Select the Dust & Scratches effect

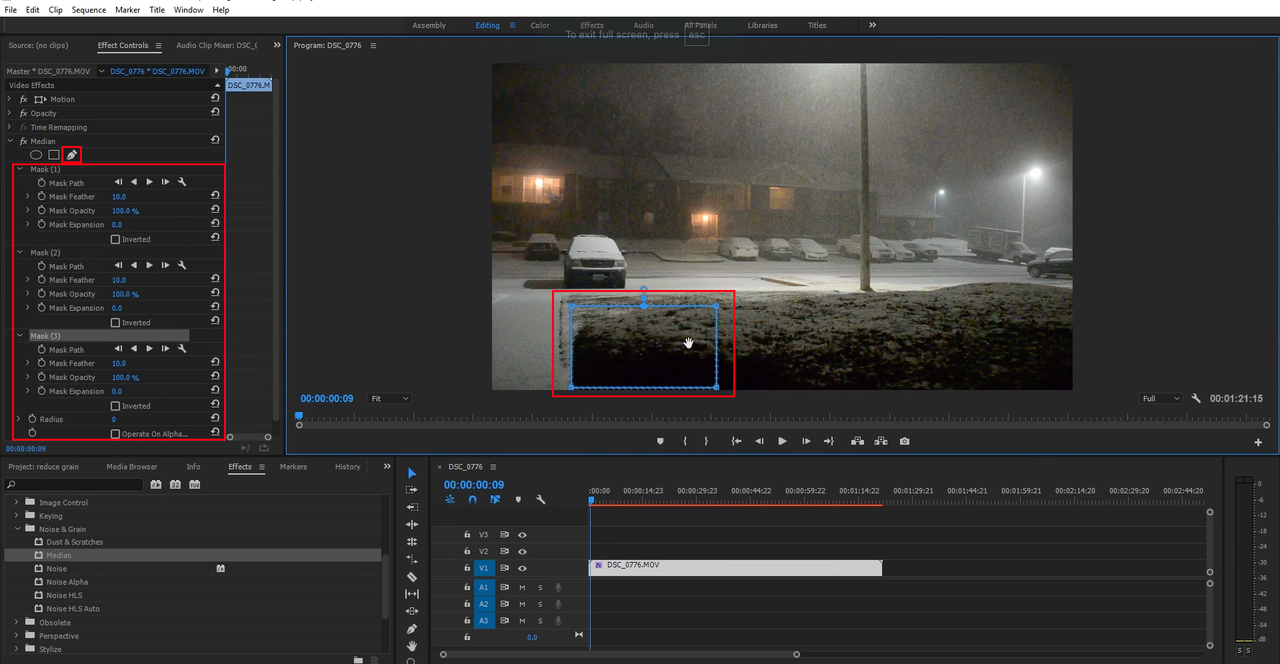[x=75, y=542]
